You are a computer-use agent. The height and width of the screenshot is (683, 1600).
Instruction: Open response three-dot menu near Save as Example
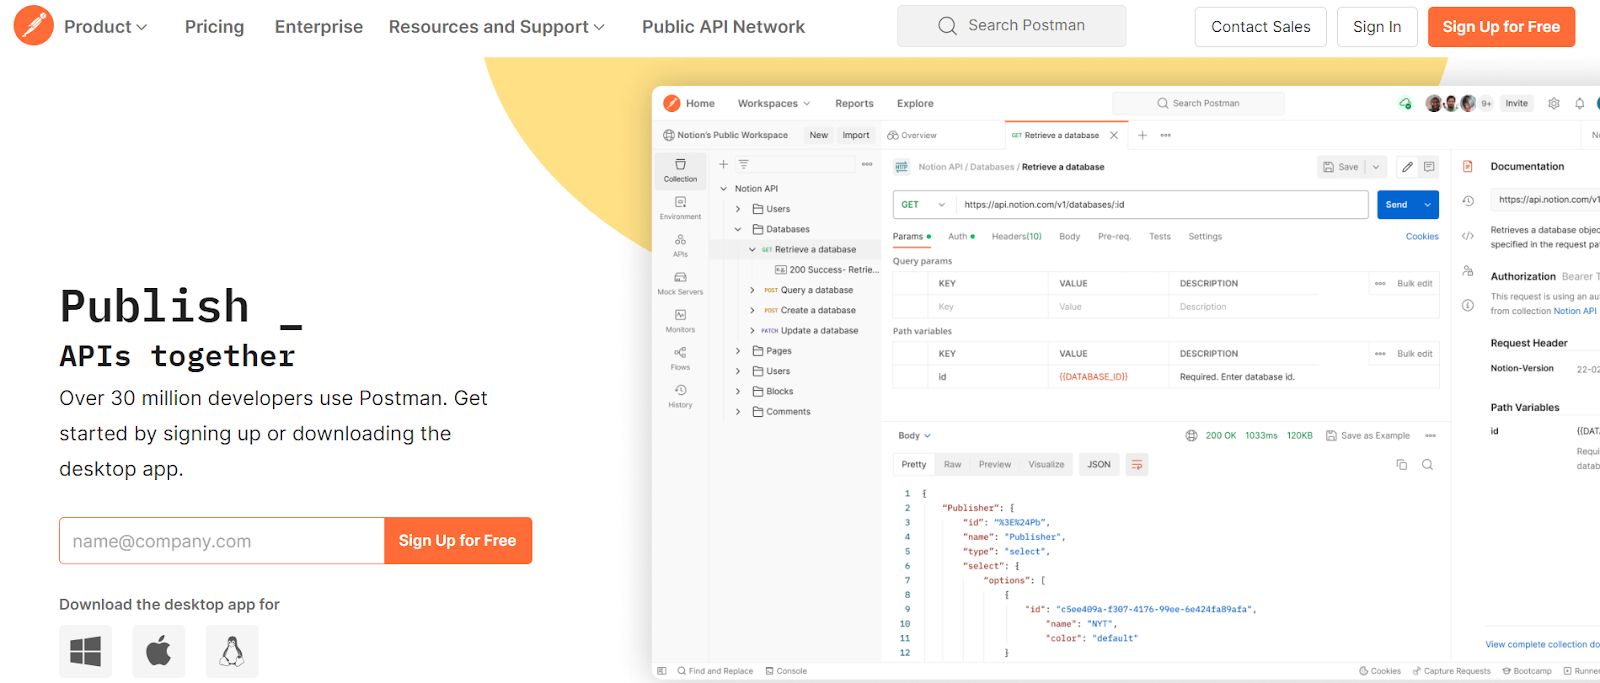click(x=1431, y=435)
